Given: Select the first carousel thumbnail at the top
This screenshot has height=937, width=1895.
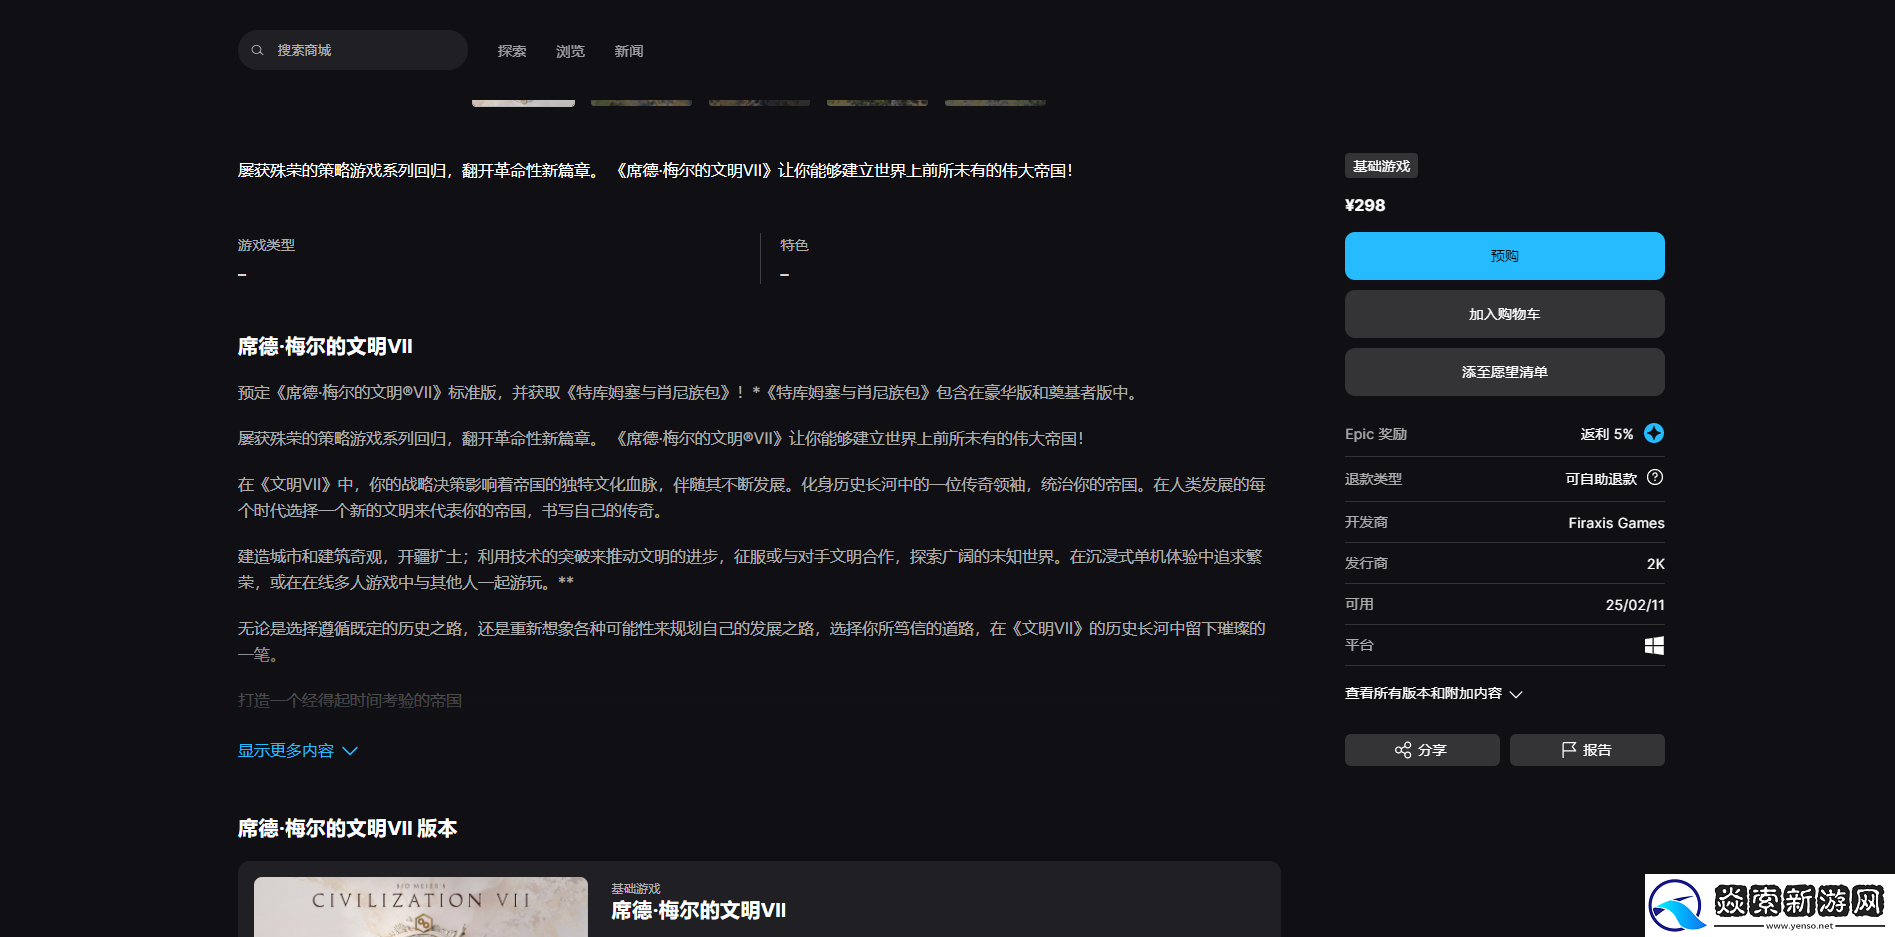Looking at the screenshot, I should coord(523,95).
